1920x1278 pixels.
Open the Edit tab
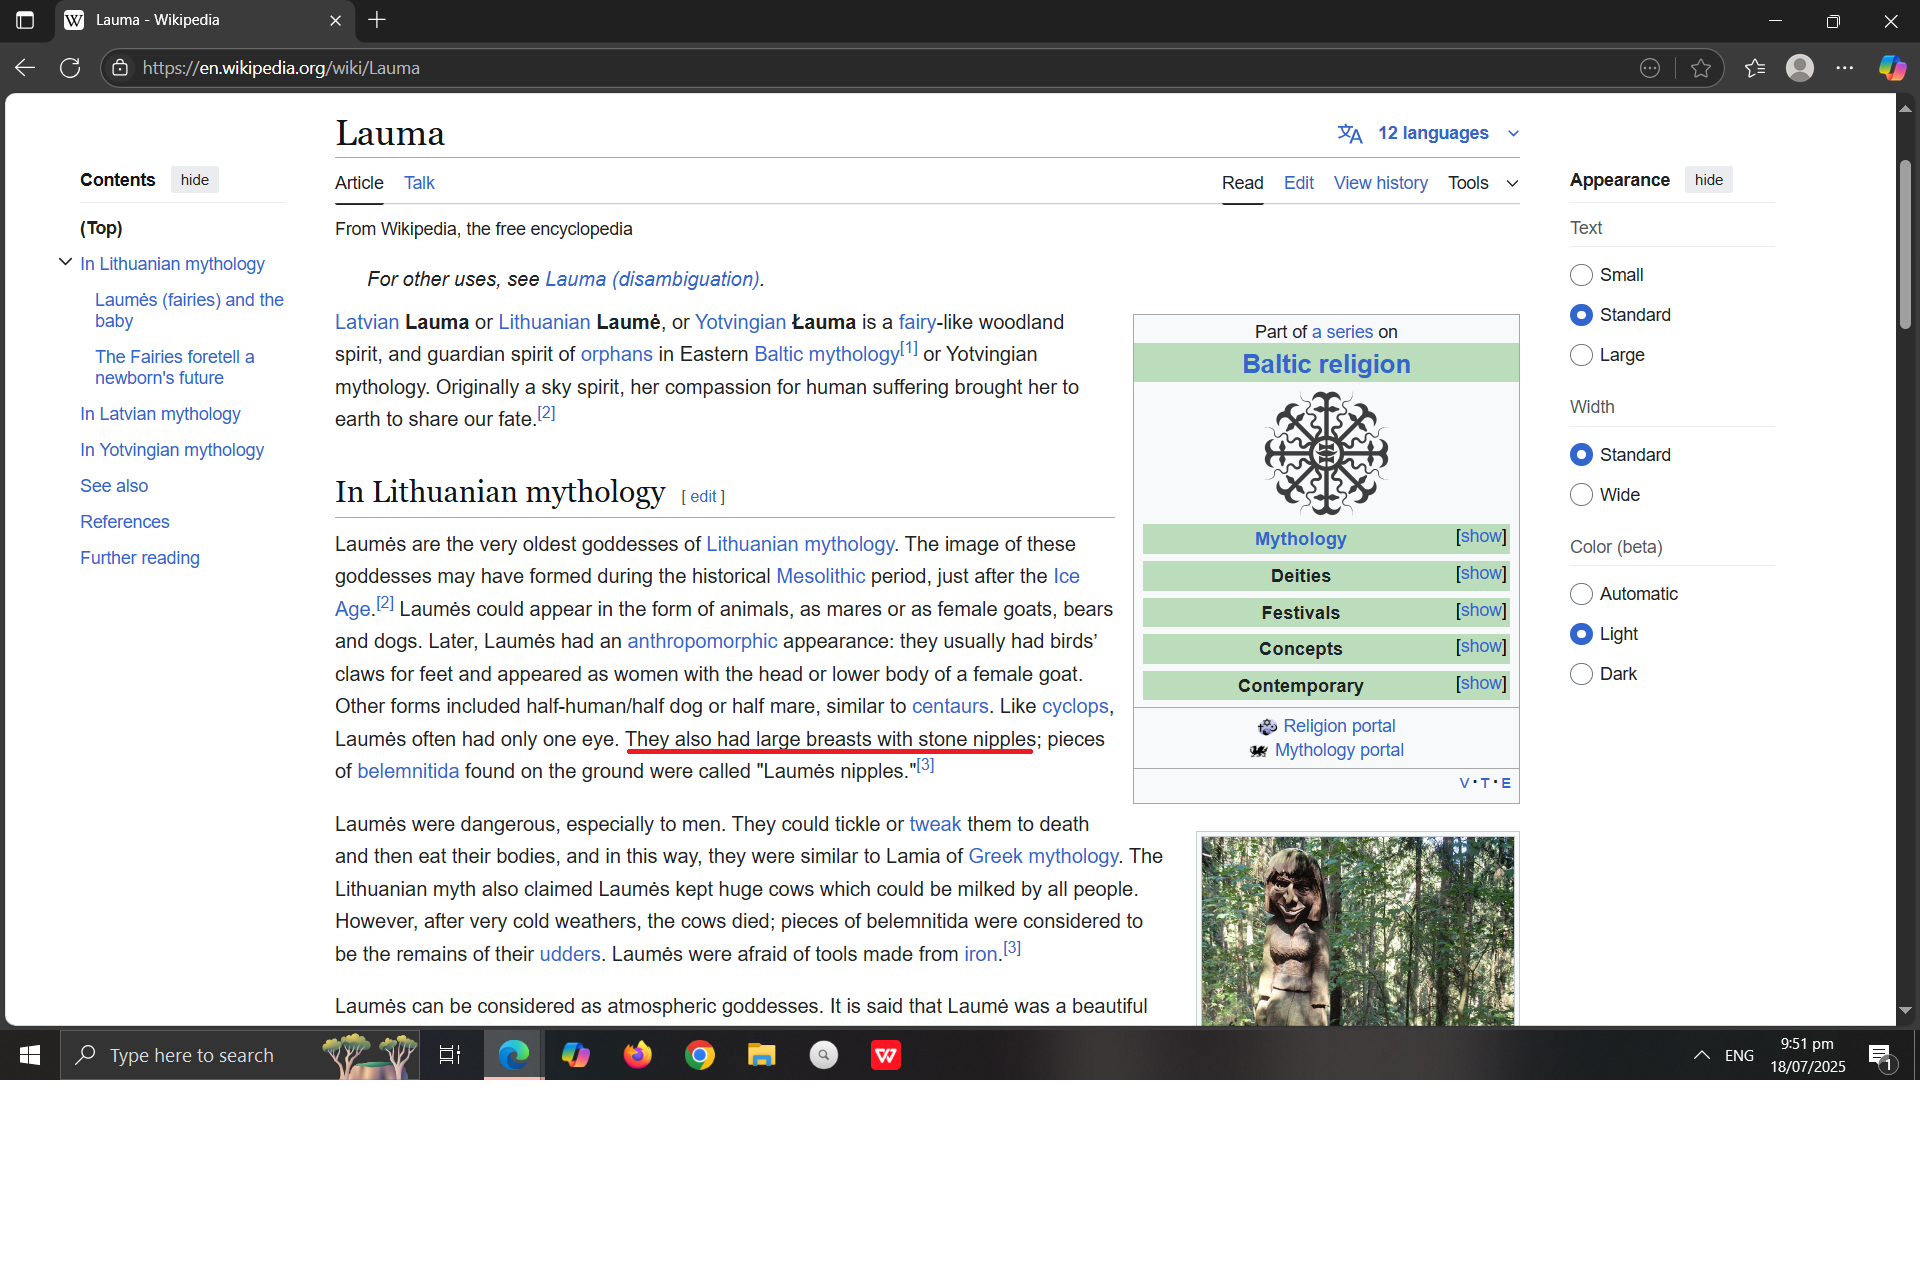1299,183
